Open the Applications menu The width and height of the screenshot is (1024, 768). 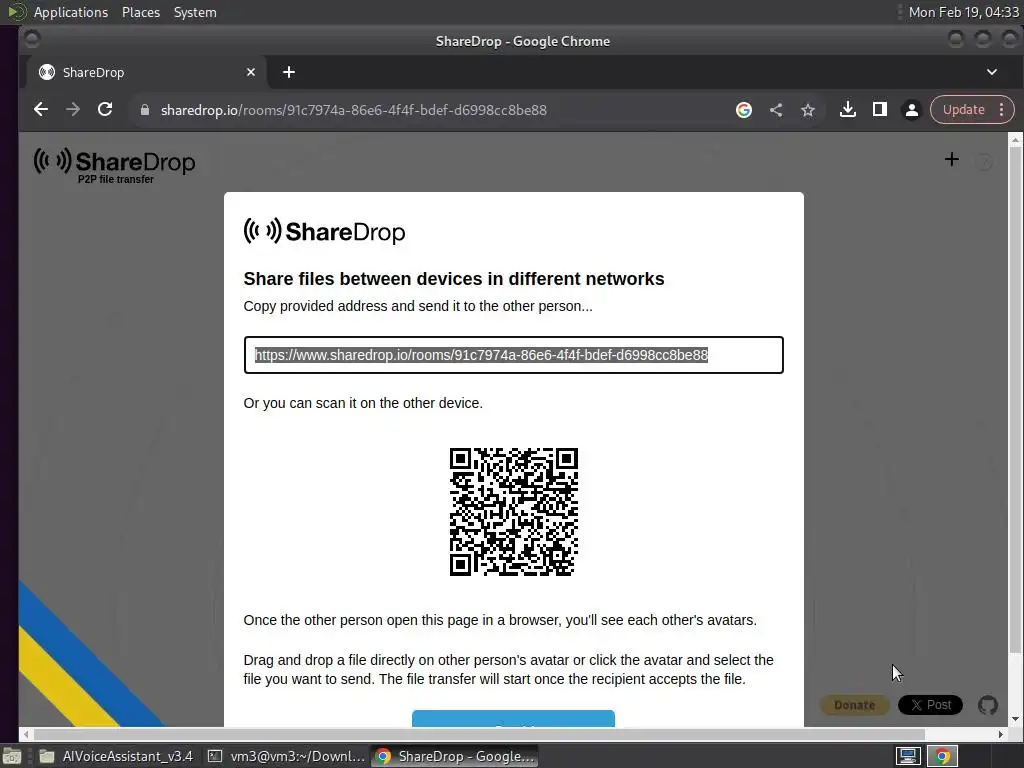tap(71, 12)
